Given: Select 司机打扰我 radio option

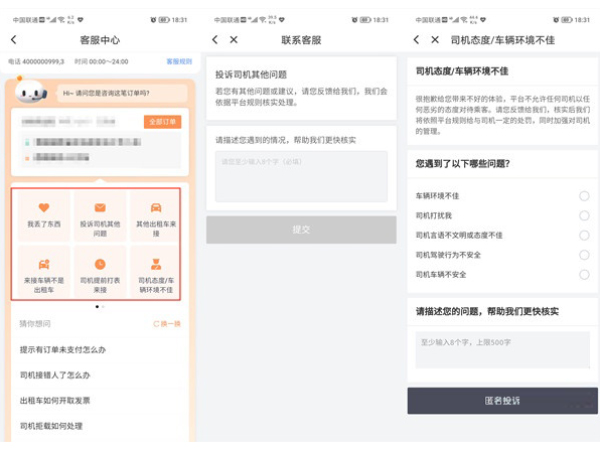Looking at the screenshot, I should (584, 215).
